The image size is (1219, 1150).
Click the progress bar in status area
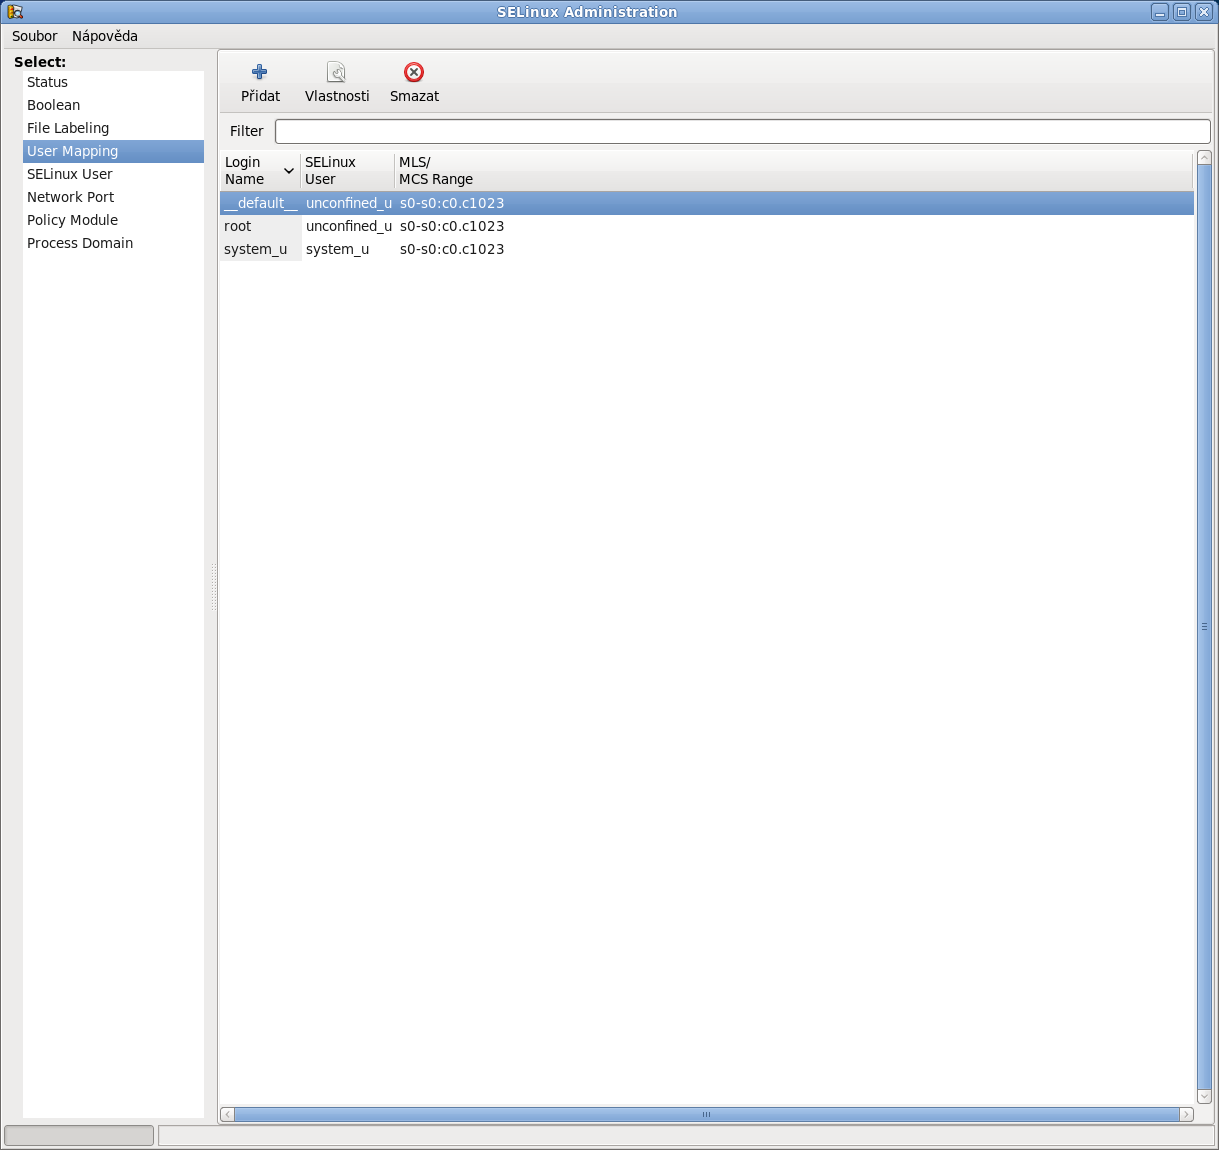(79, 1135)
